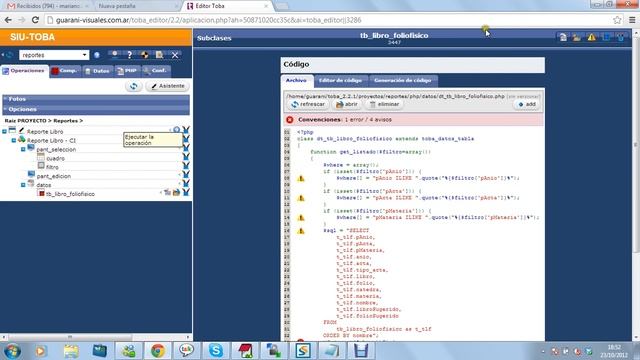Open the reportes project dropdown
This screenshot has width=640, height=360.
[x=54, y=55]
